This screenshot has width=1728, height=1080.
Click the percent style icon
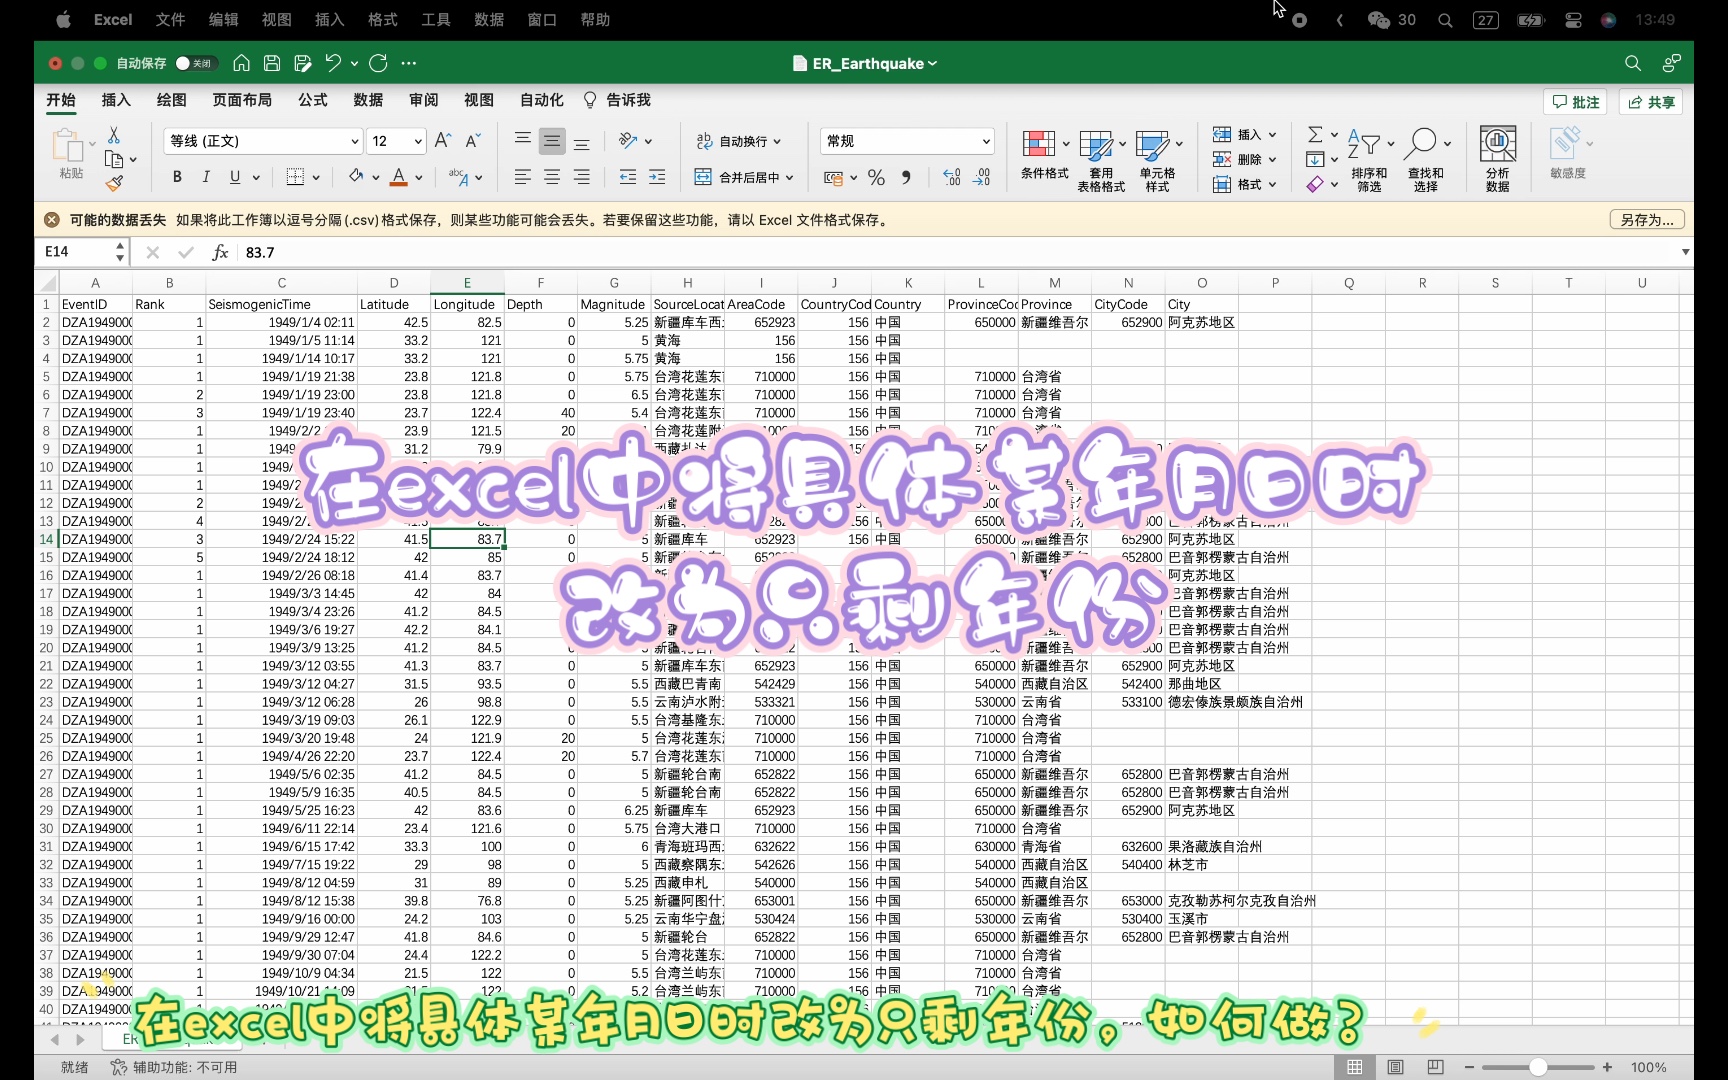(877, 177)
